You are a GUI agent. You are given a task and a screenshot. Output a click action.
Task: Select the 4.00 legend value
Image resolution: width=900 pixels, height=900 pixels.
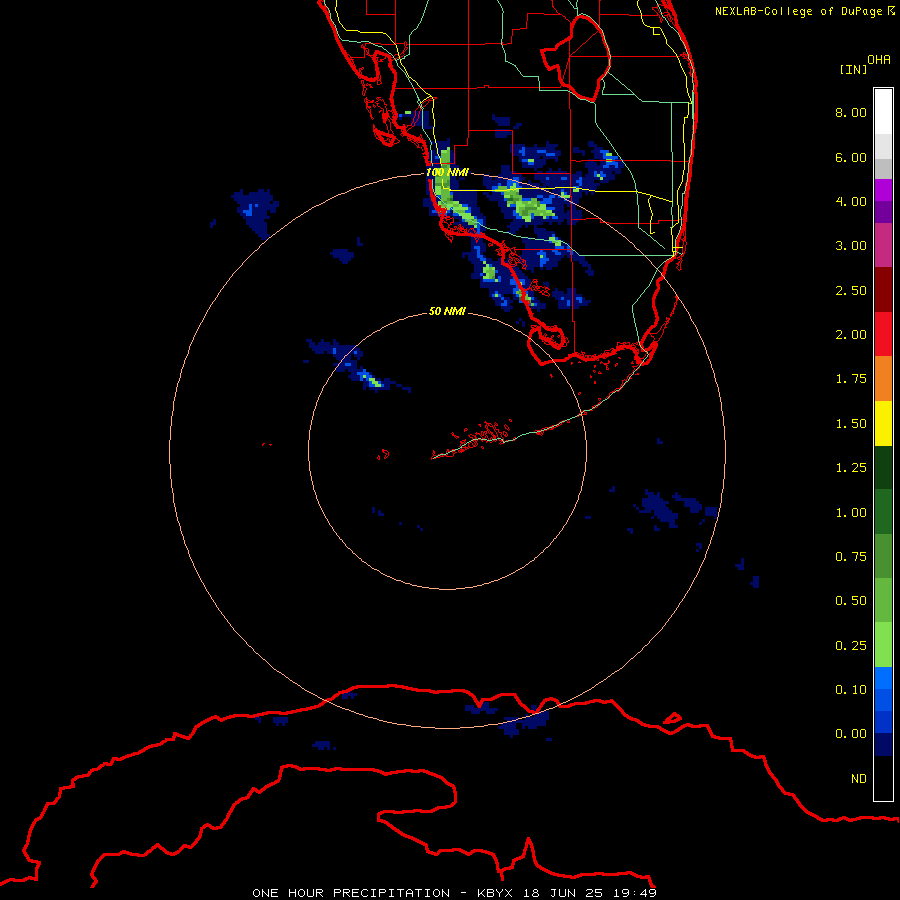(851, 201)
